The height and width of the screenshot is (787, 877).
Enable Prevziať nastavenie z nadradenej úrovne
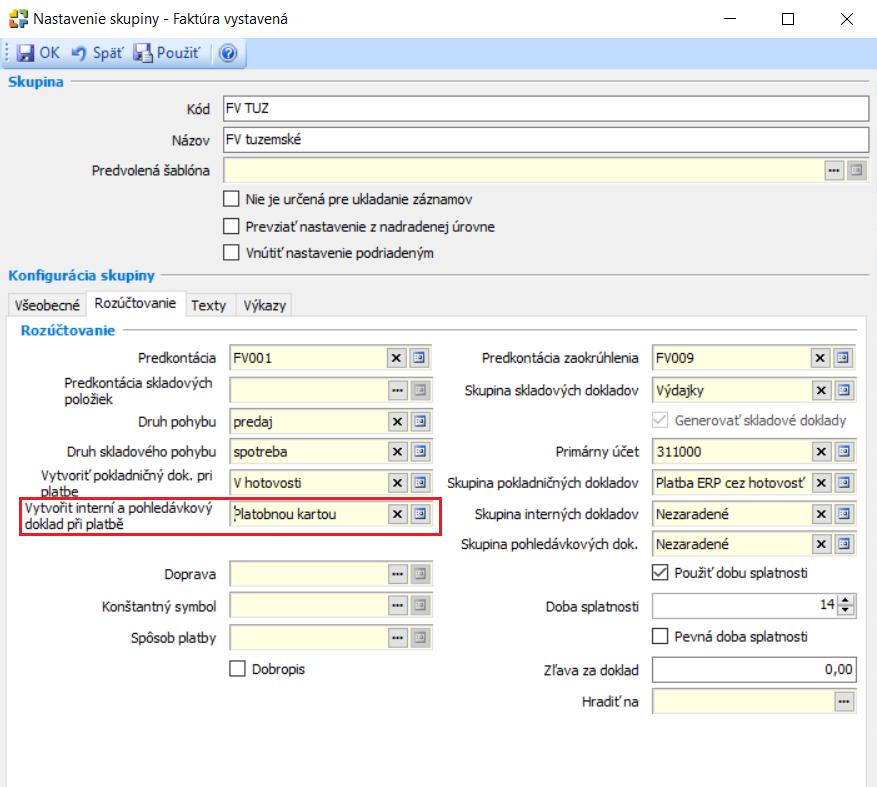231,226
